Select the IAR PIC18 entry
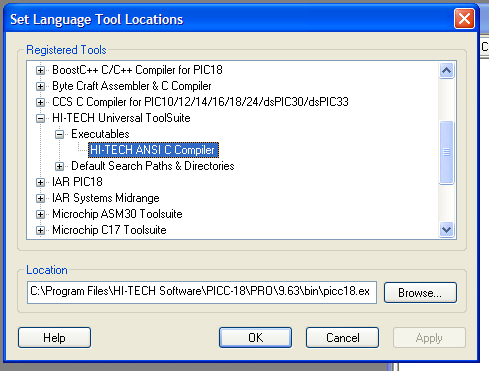Image resolution: width=489 pixels, height=371 pixels. coord(77,182)
